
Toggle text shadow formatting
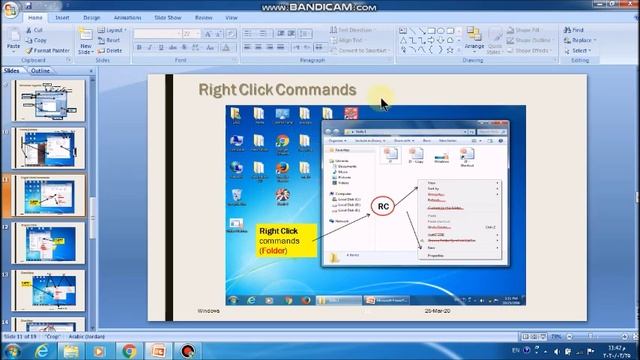184,48
